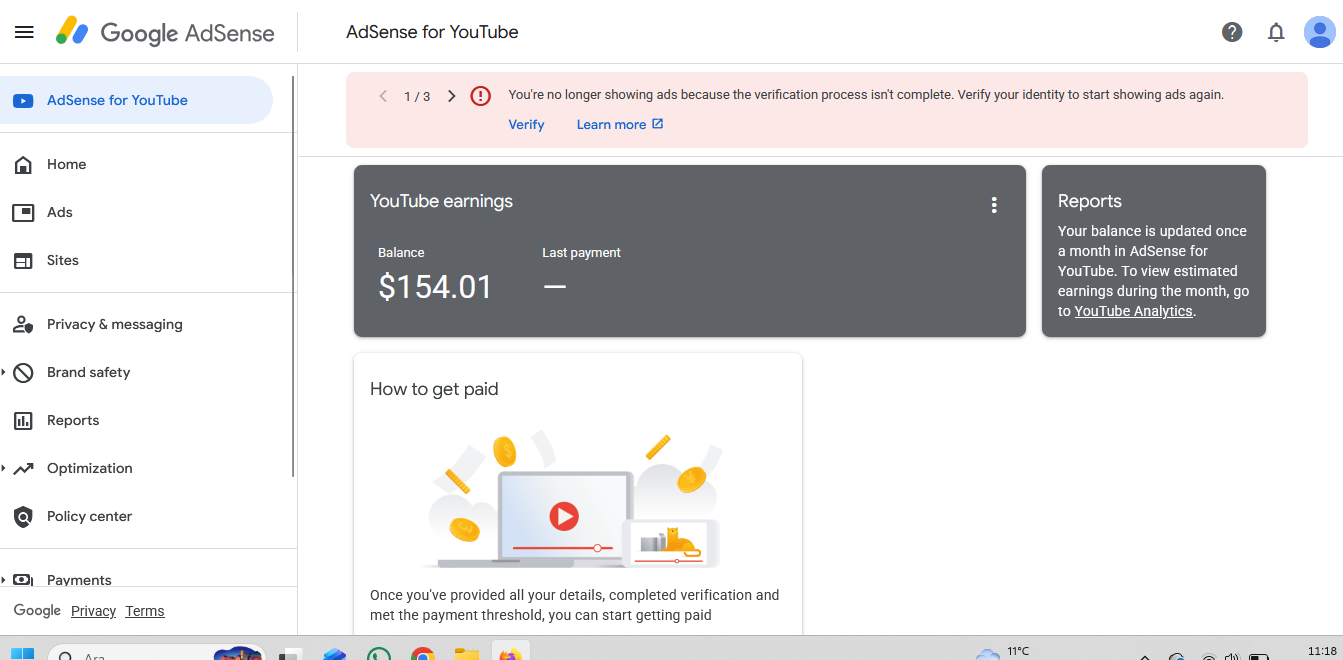The image size is (1343, 660).
Task: Click the Terms footer link
Action: [145, 611]
